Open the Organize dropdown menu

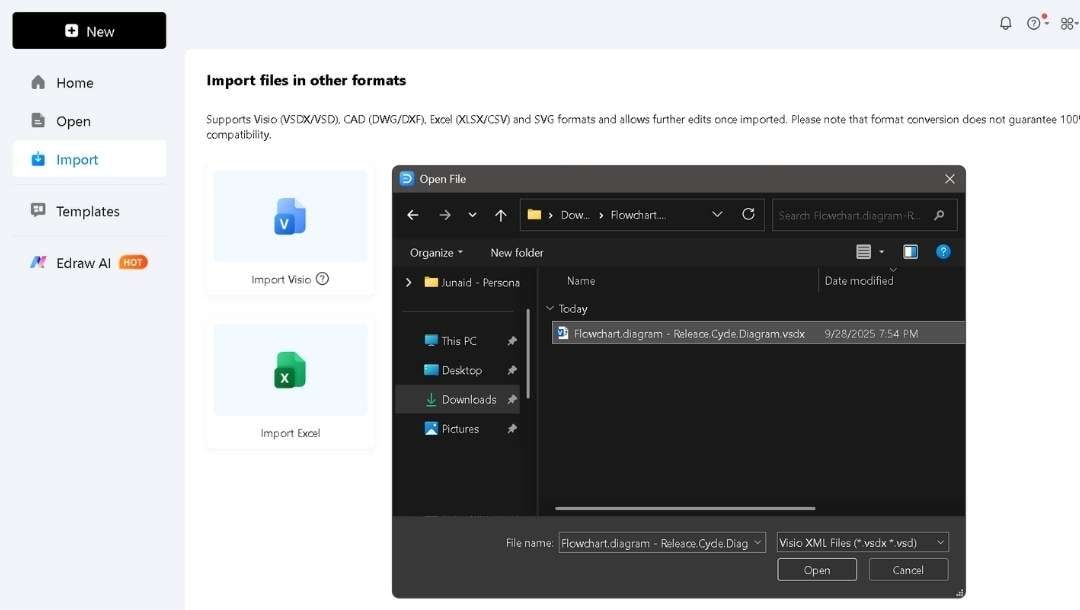click(435, 252)
